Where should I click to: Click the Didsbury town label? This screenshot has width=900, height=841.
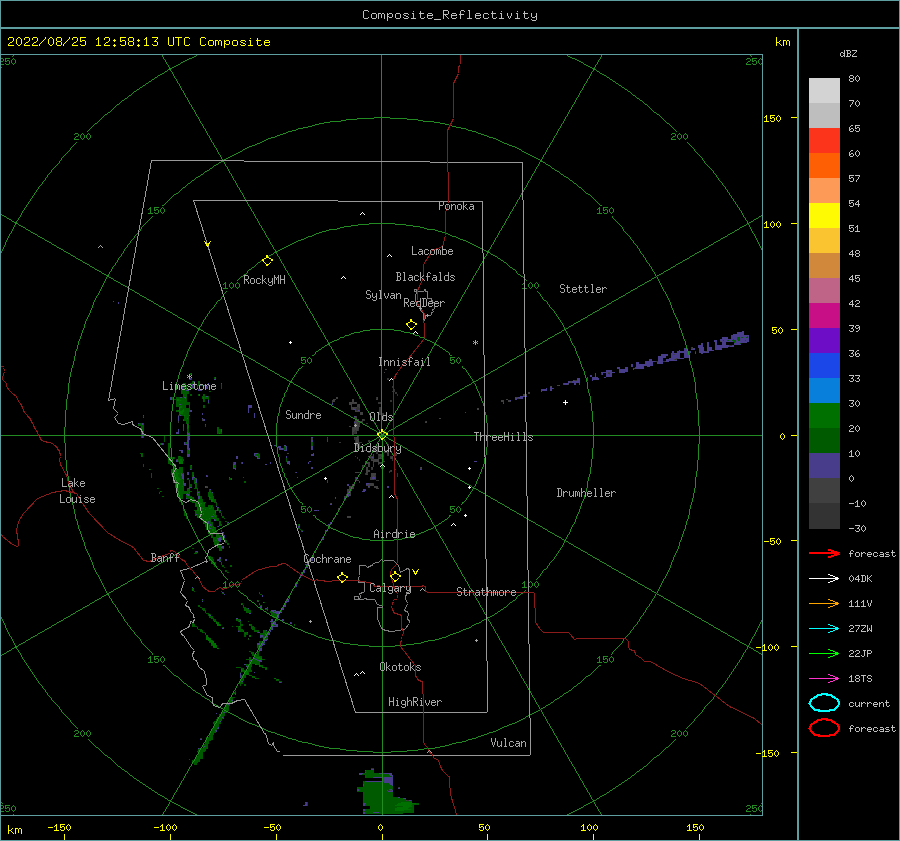377,448
